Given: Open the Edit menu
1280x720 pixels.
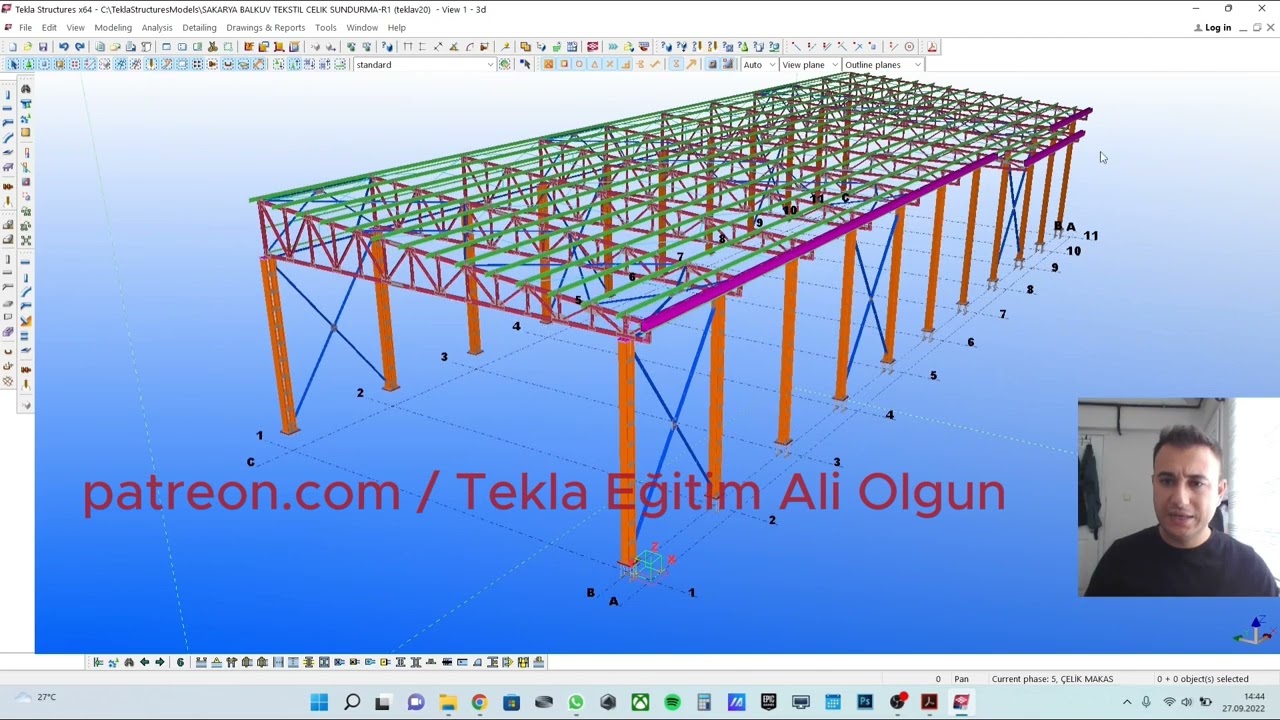Looking at the screenshot, I should pos(49,27).
